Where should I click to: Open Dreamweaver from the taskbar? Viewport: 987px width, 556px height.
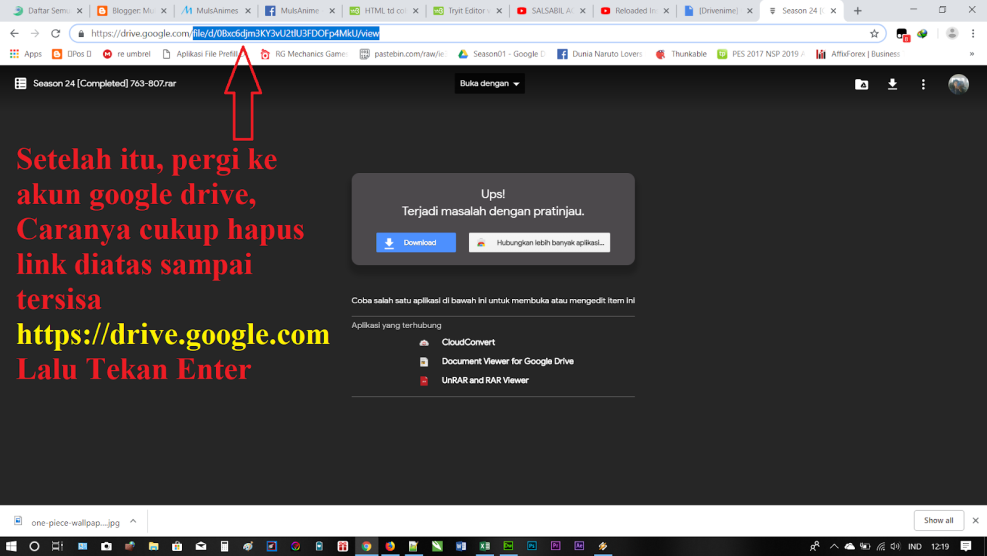tap(508, 546)
